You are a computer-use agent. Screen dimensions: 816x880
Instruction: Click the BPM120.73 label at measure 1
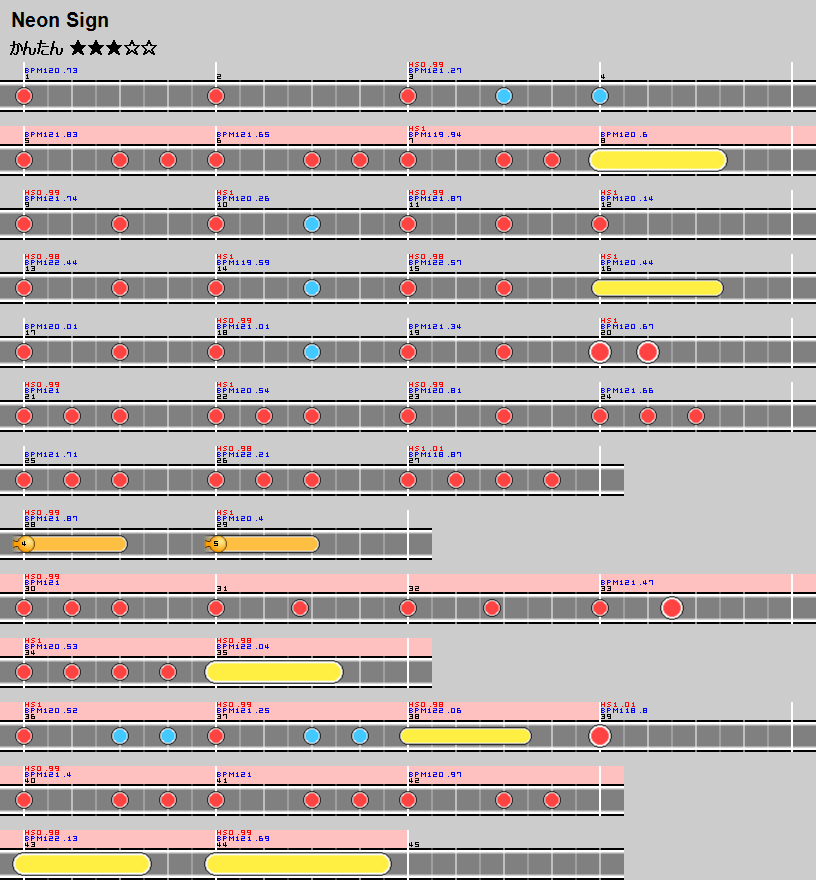(51, 71)
